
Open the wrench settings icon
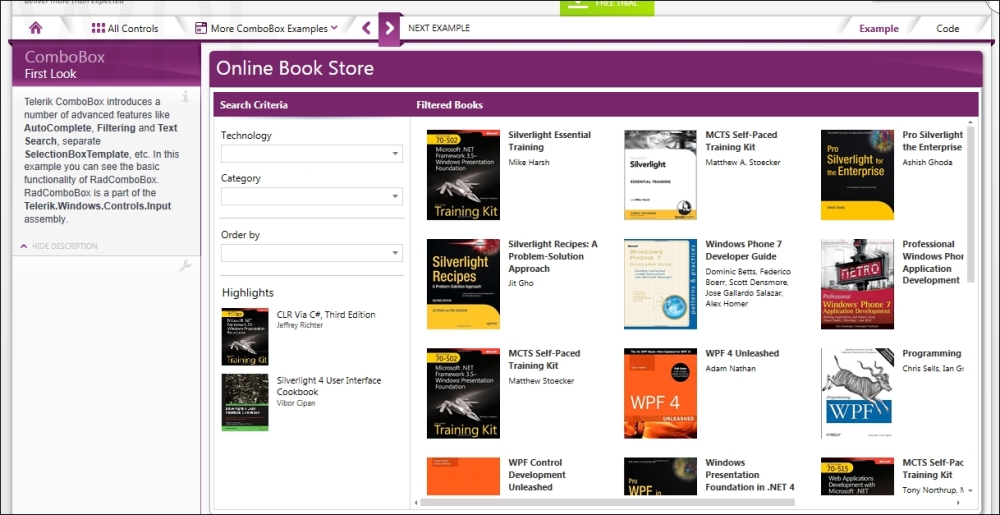click(x=185, y=266)
